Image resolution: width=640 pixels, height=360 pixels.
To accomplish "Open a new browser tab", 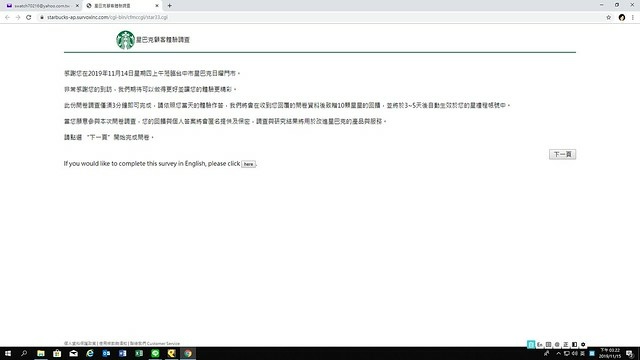I will [169, 6].
